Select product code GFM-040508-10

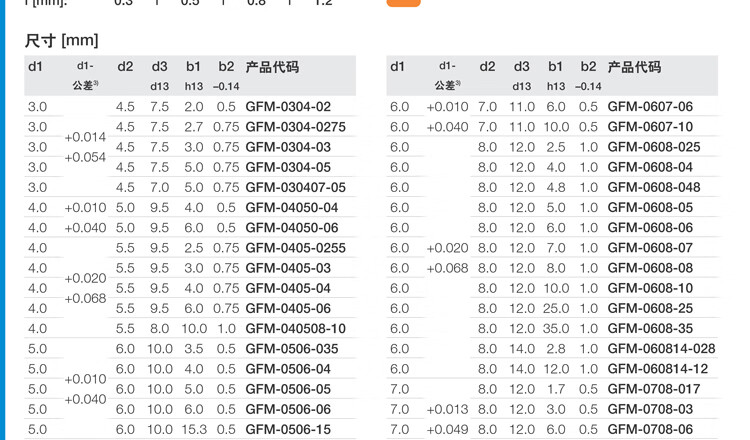pyautogui.click(x=295, y=329)
